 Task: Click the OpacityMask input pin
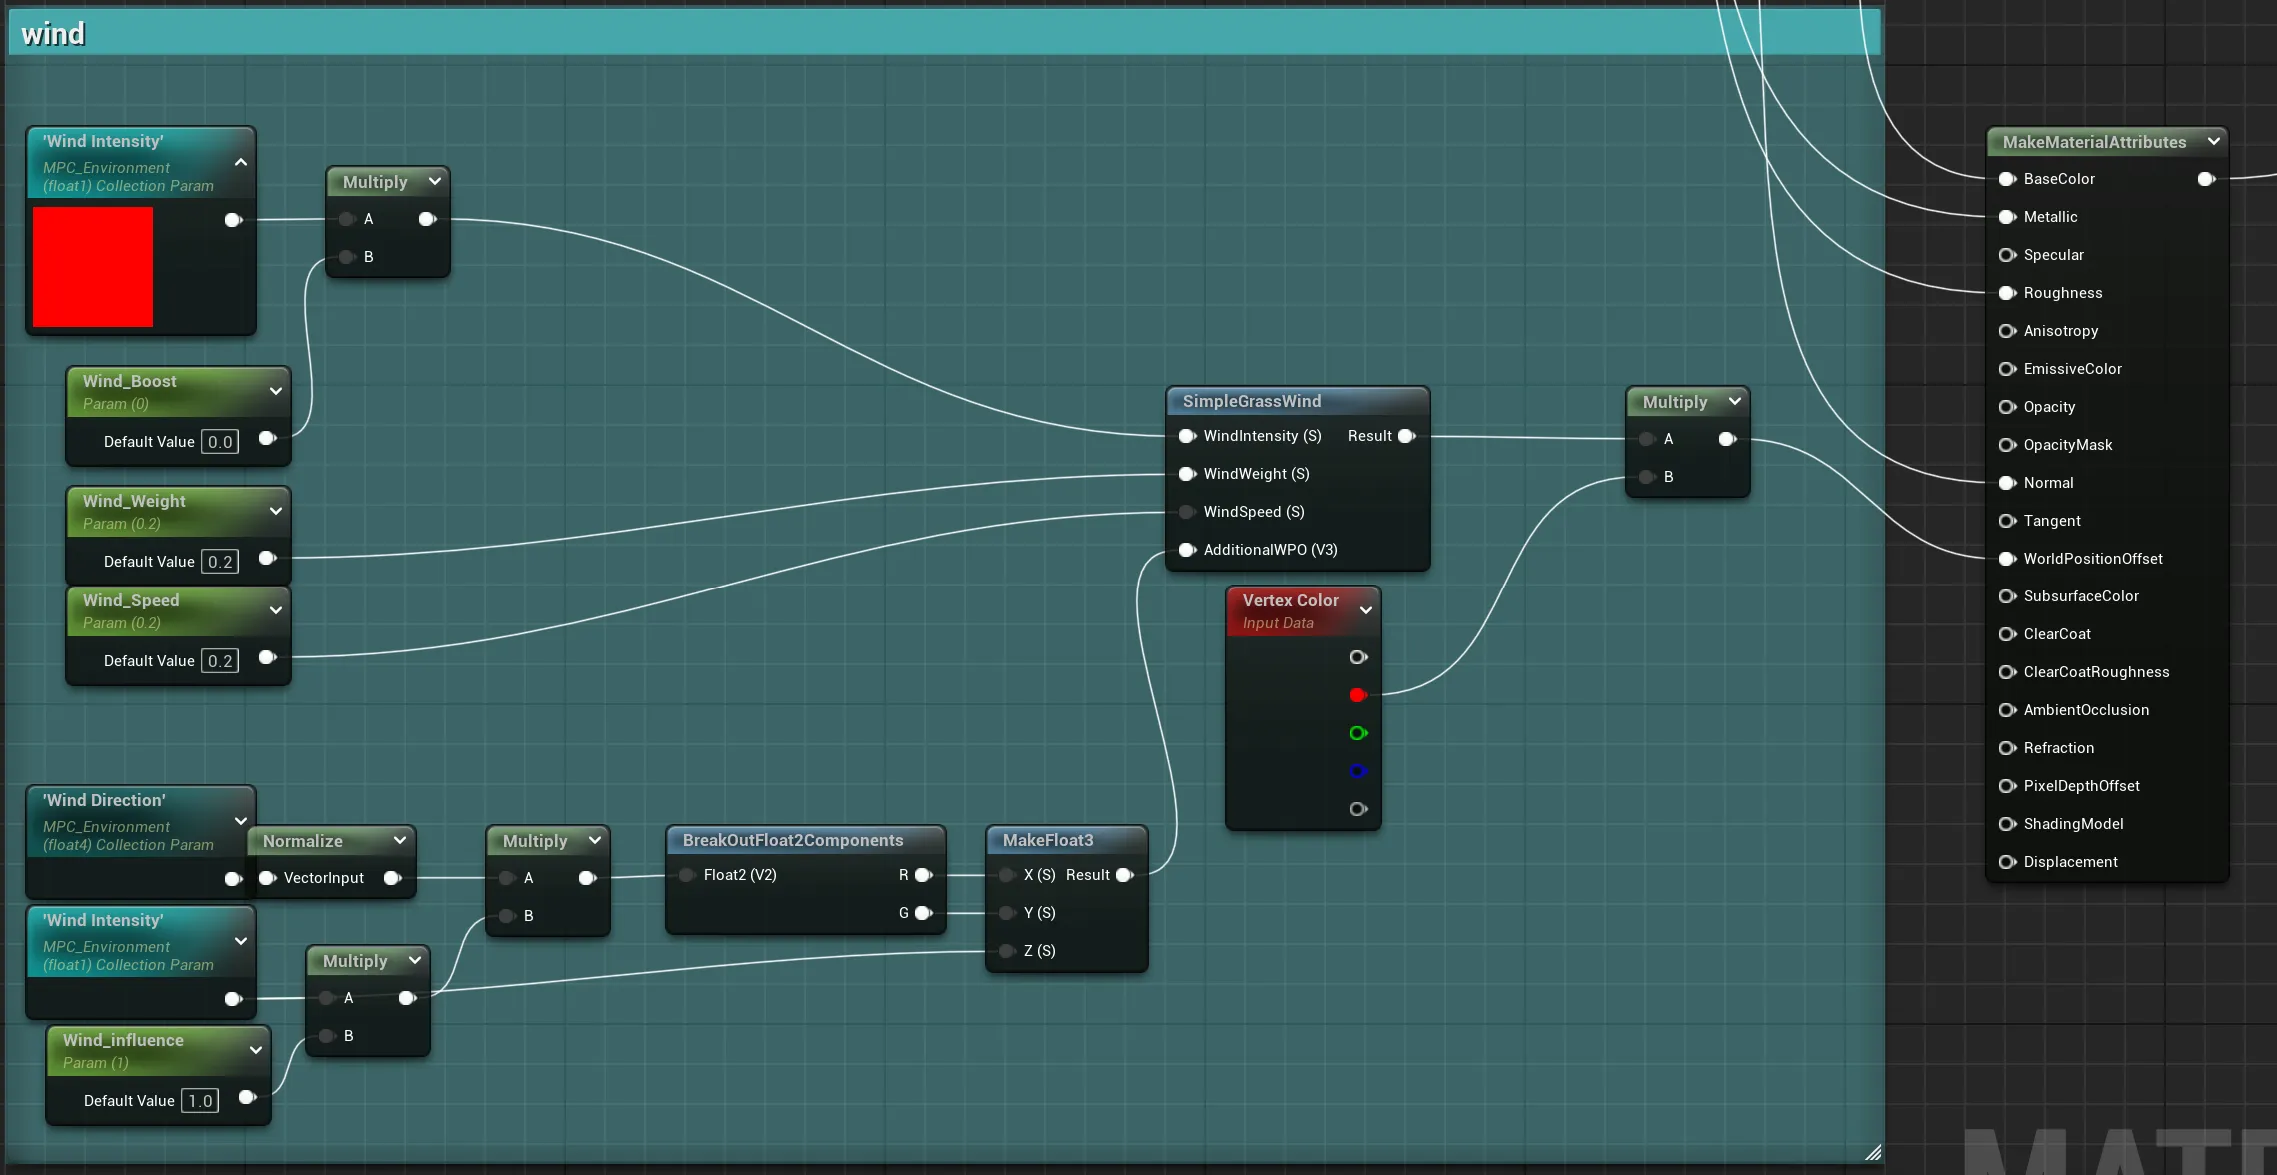tap(2007, 445)
